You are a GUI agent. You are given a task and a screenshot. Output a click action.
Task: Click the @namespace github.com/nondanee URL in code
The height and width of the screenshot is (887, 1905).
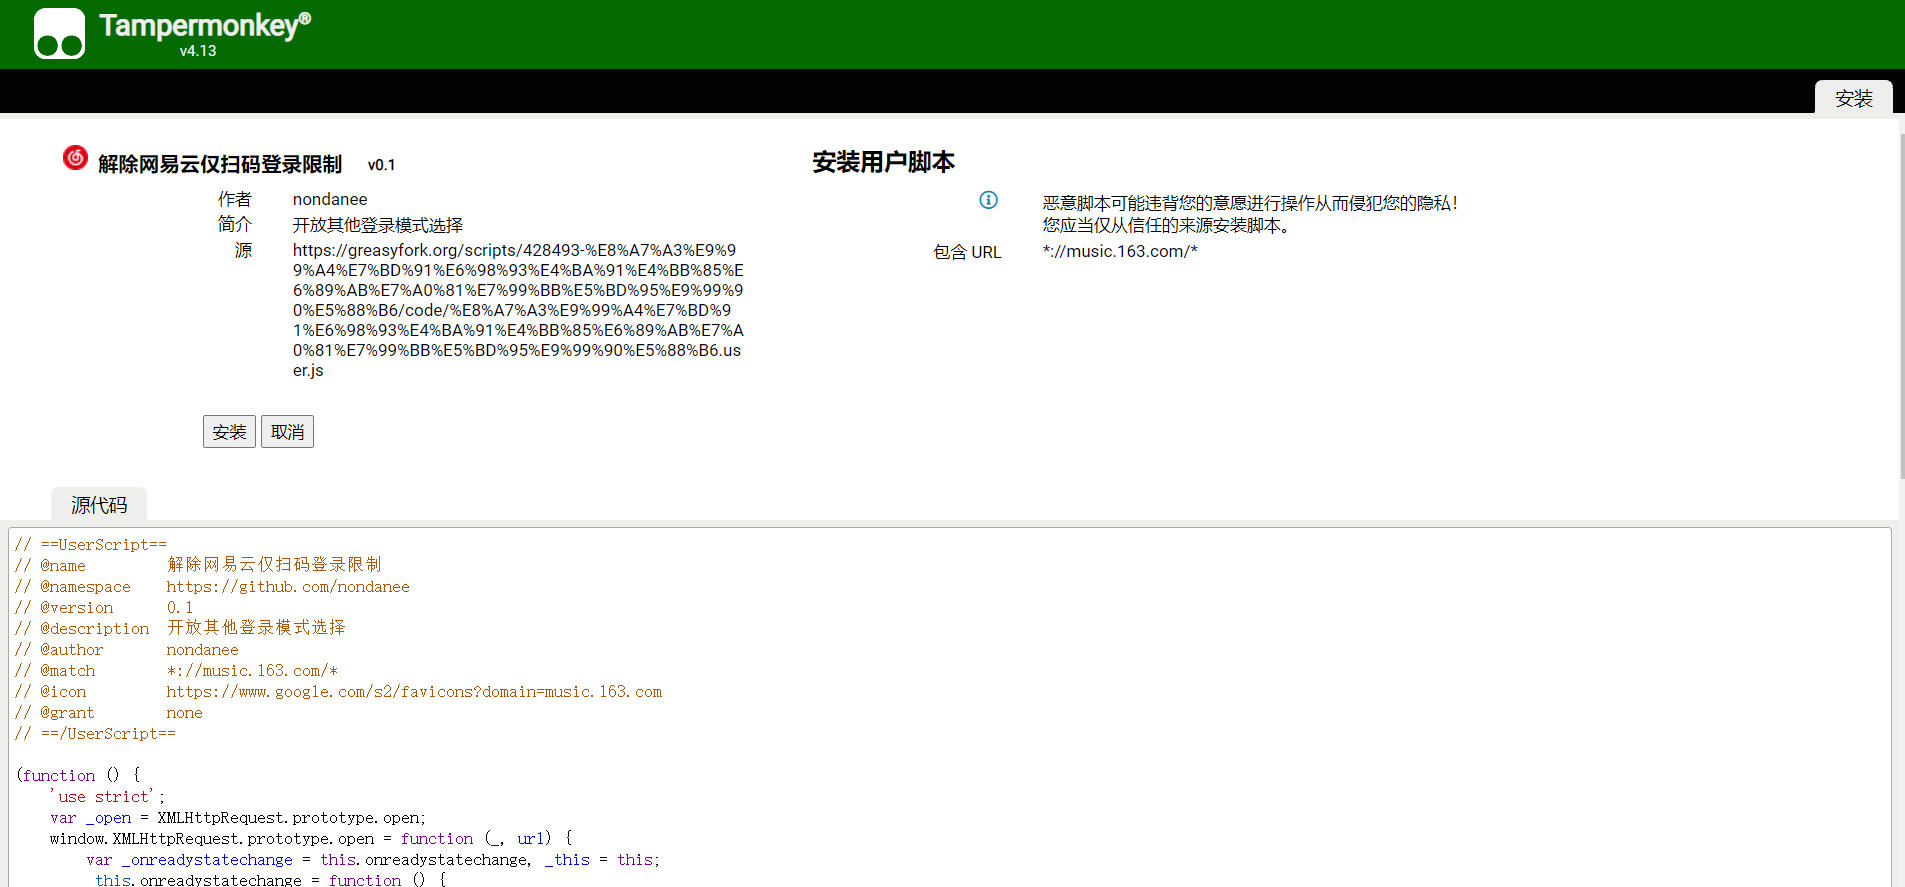[x=288, y=587]
